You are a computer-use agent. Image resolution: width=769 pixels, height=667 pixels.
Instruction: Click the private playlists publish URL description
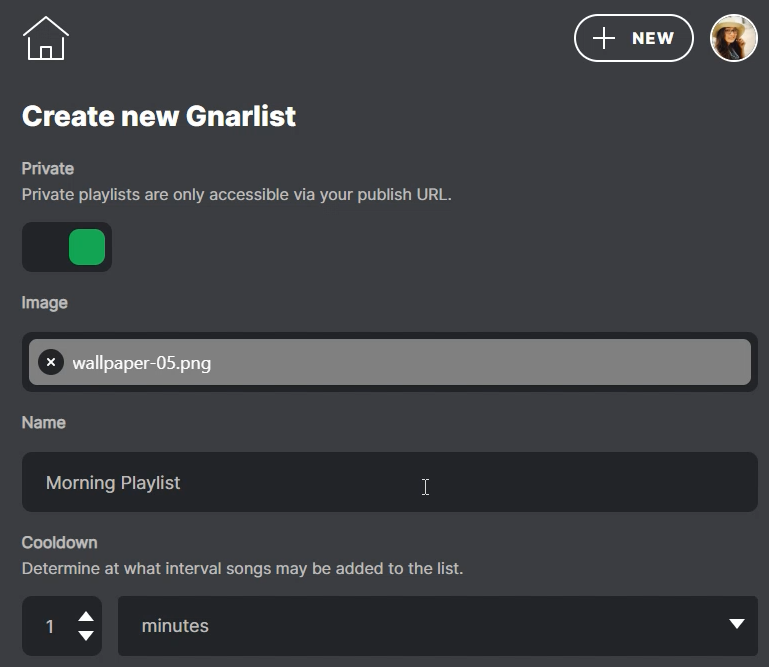click(237, 194)
